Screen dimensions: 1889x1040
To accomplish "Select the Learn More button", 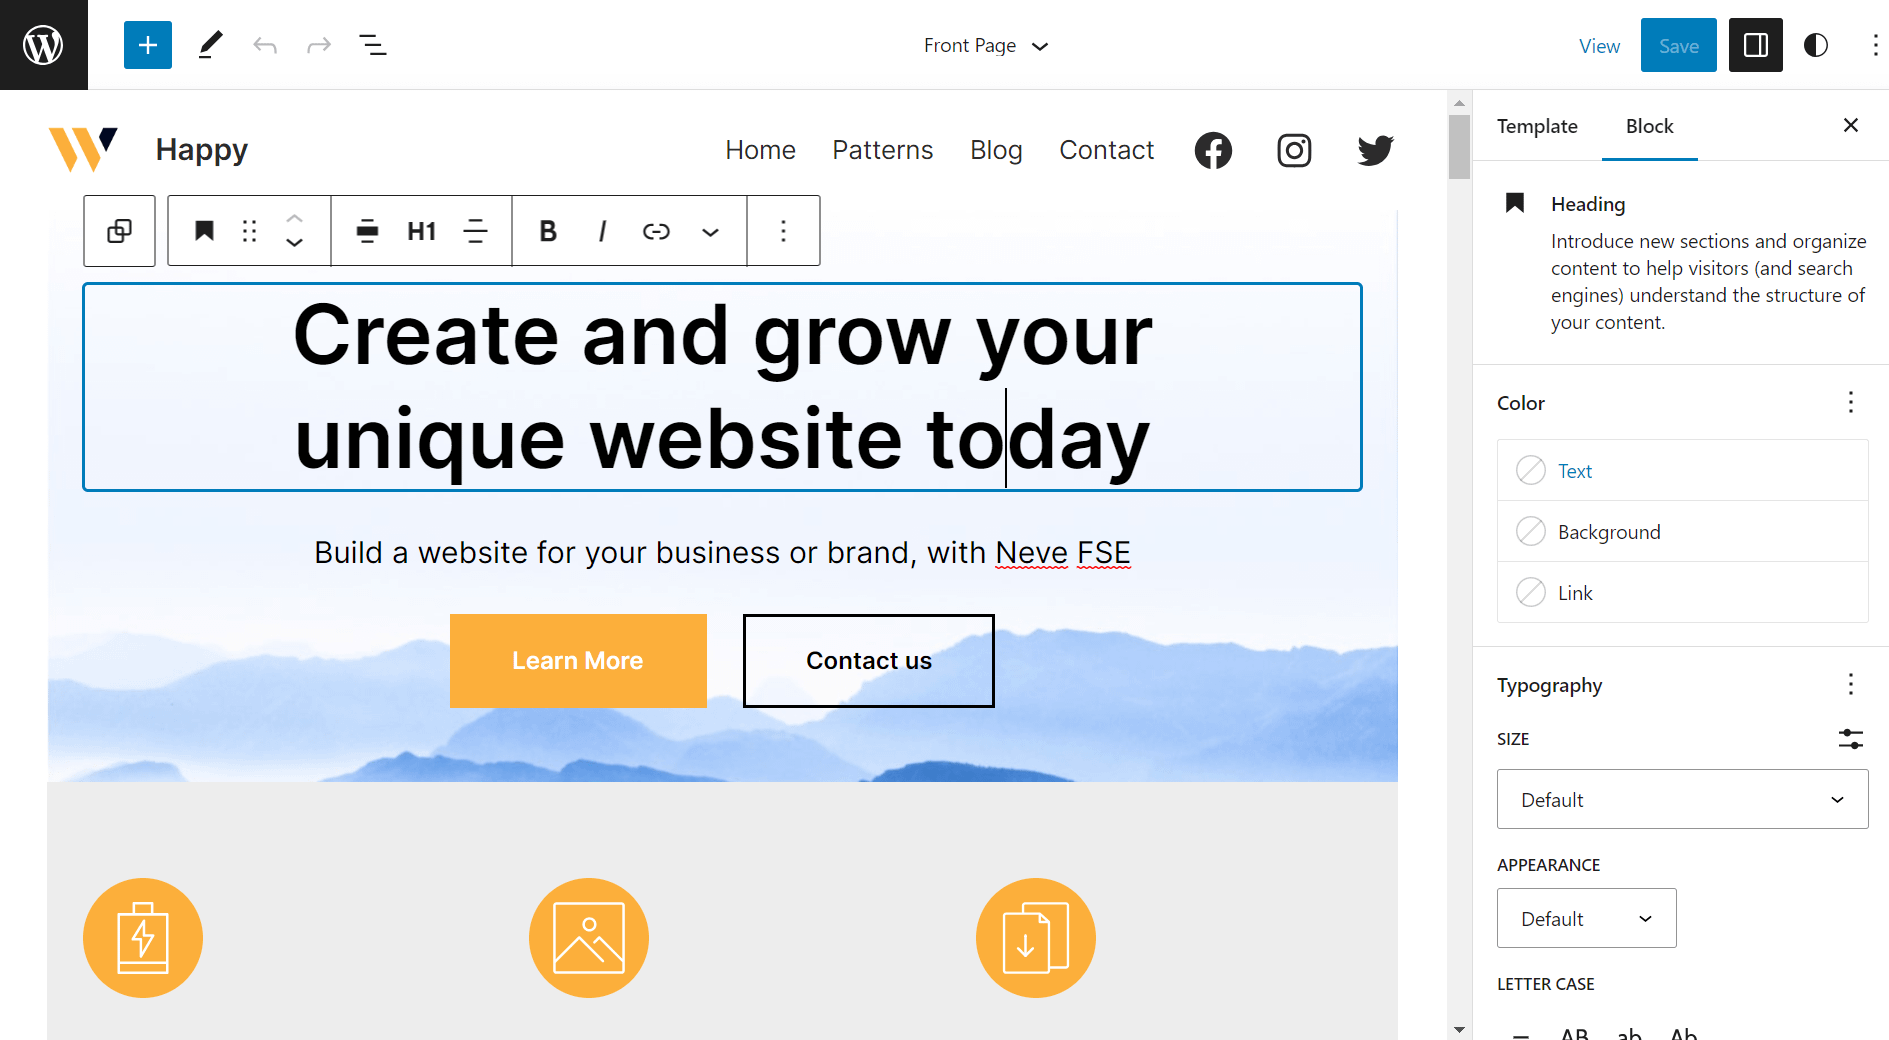I will [x=578, y=661].
